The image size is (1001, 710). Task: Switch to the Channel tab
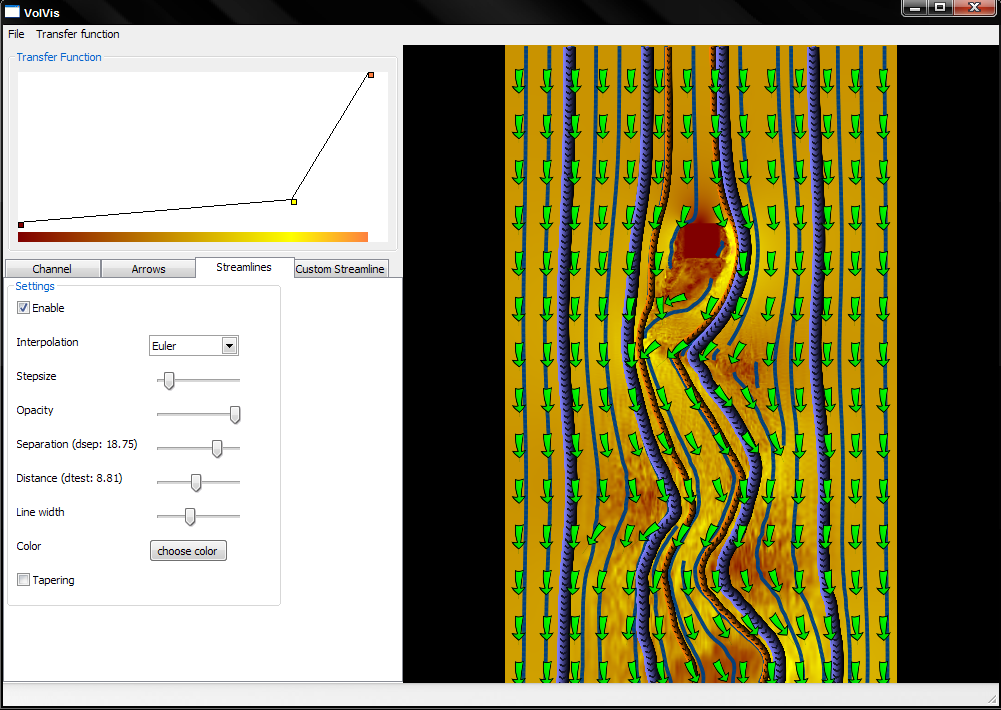point(52,269)
